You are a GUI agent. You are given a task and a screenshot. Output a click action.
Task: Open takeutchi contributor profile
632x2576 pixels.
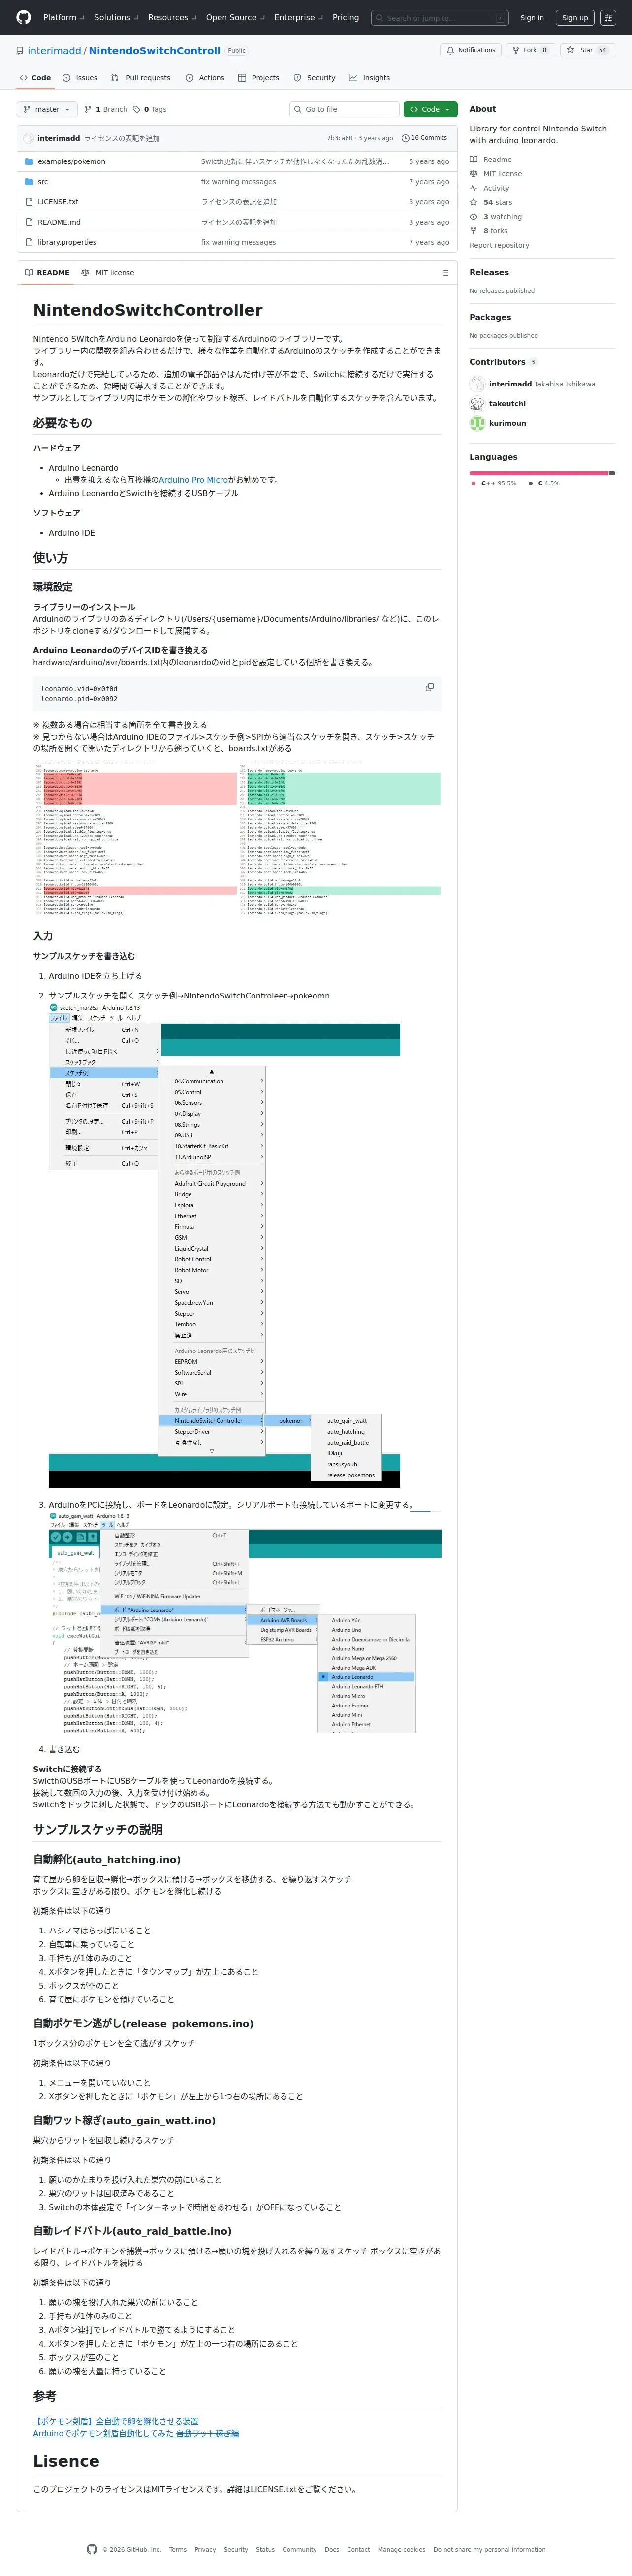click(x=507, y=404)
